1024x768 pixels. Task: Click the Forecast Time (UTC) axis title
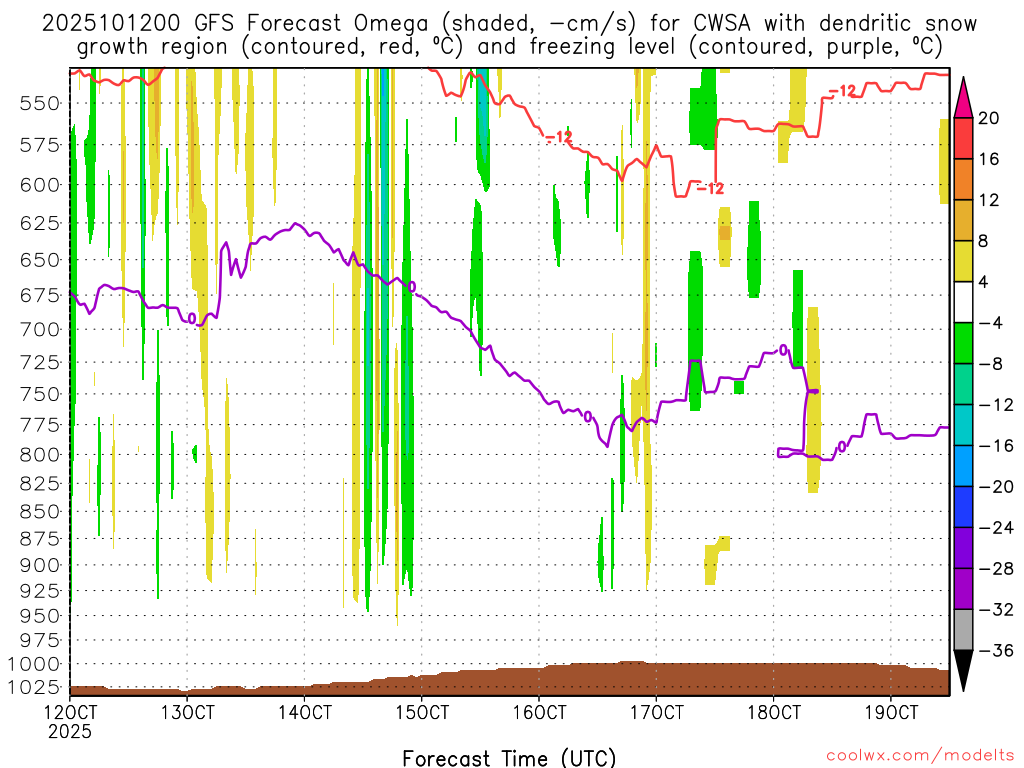(x=509, y=758)
